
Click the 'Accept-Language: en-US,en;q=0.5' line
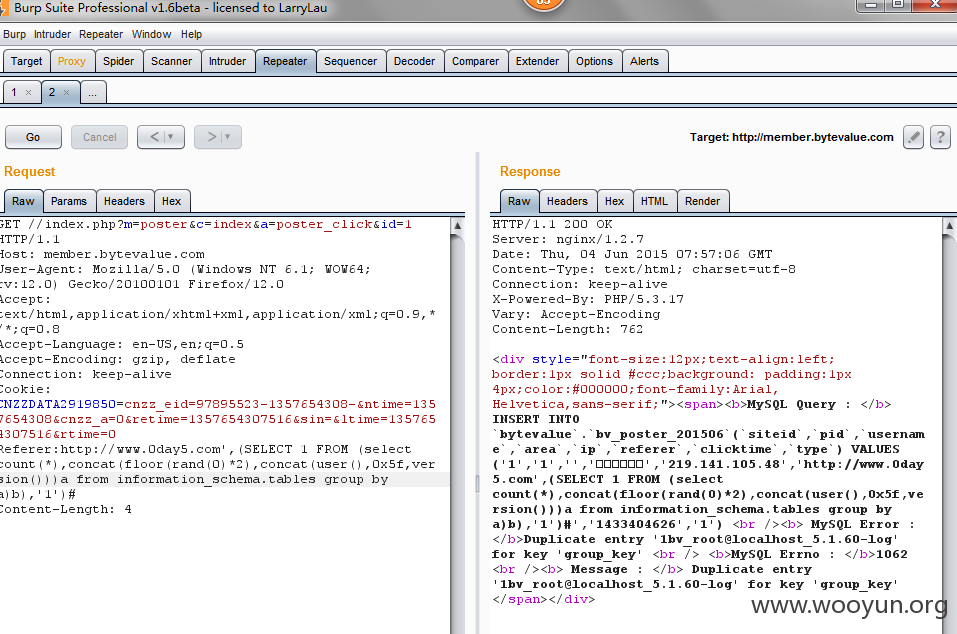tap(122, 344)
